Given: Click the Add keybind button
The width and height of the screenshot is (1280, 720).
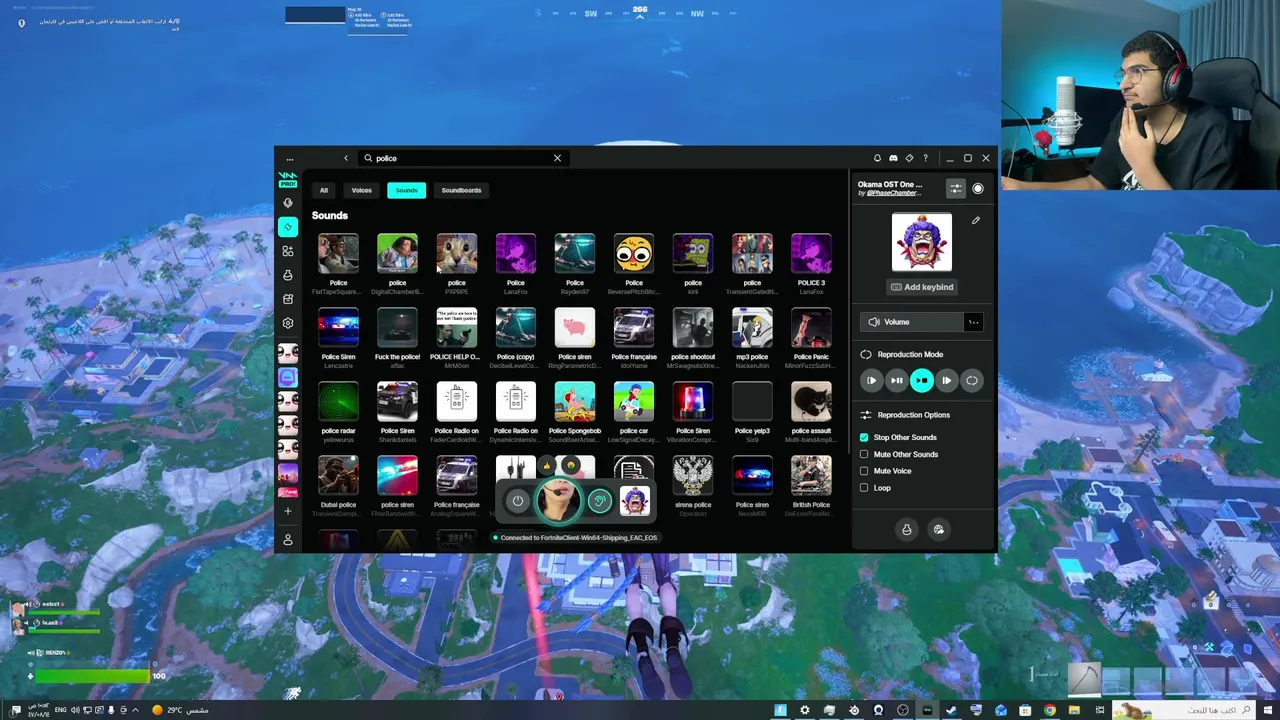Looking at the screenshot, I should (922, 287).
